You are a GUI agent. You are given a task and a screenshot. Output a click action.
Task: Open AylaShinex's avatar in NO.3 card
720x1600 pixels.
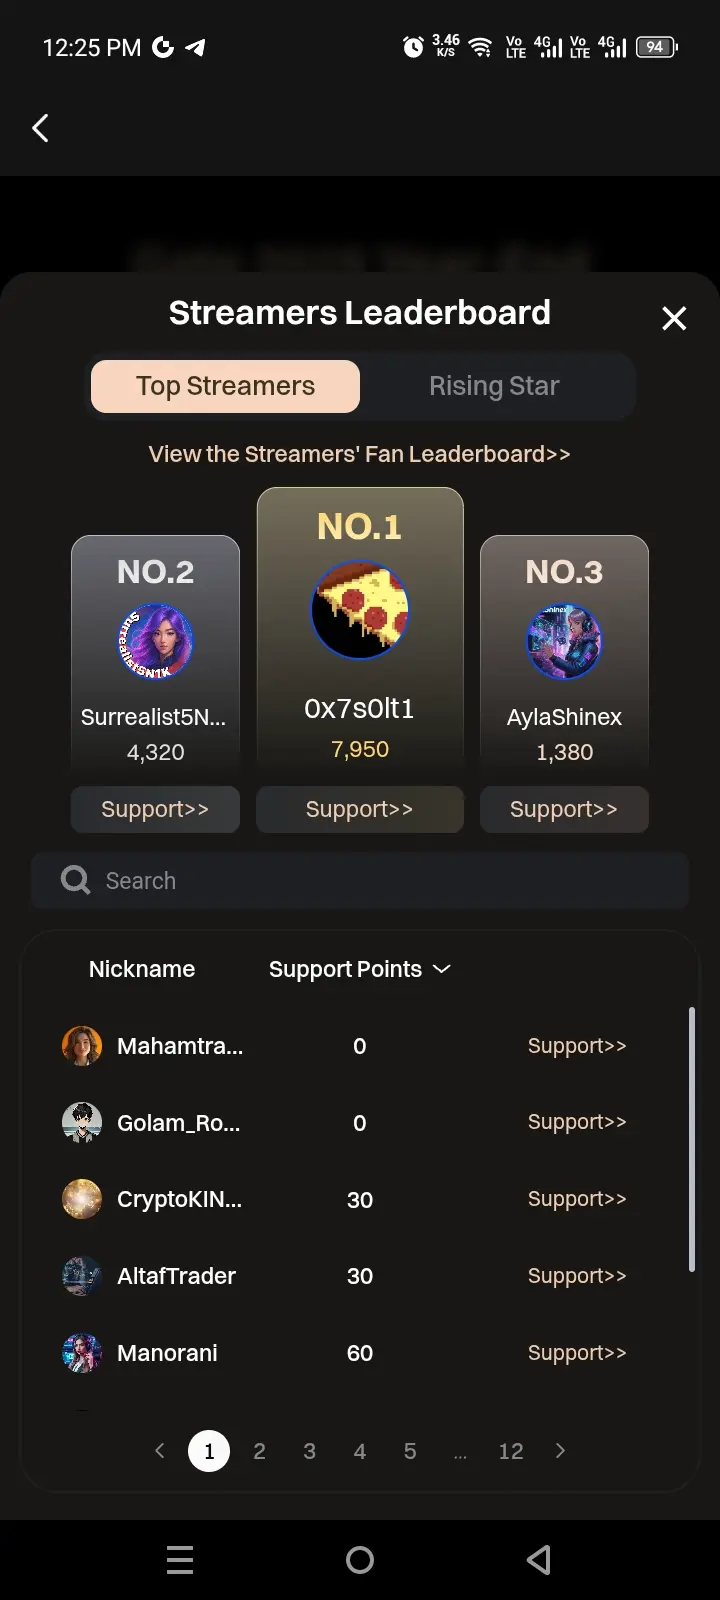tap(564, 641)
